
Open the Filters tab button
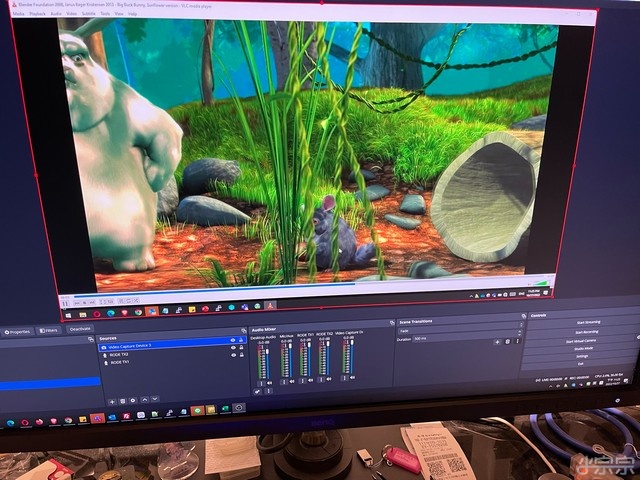[46, 329]
